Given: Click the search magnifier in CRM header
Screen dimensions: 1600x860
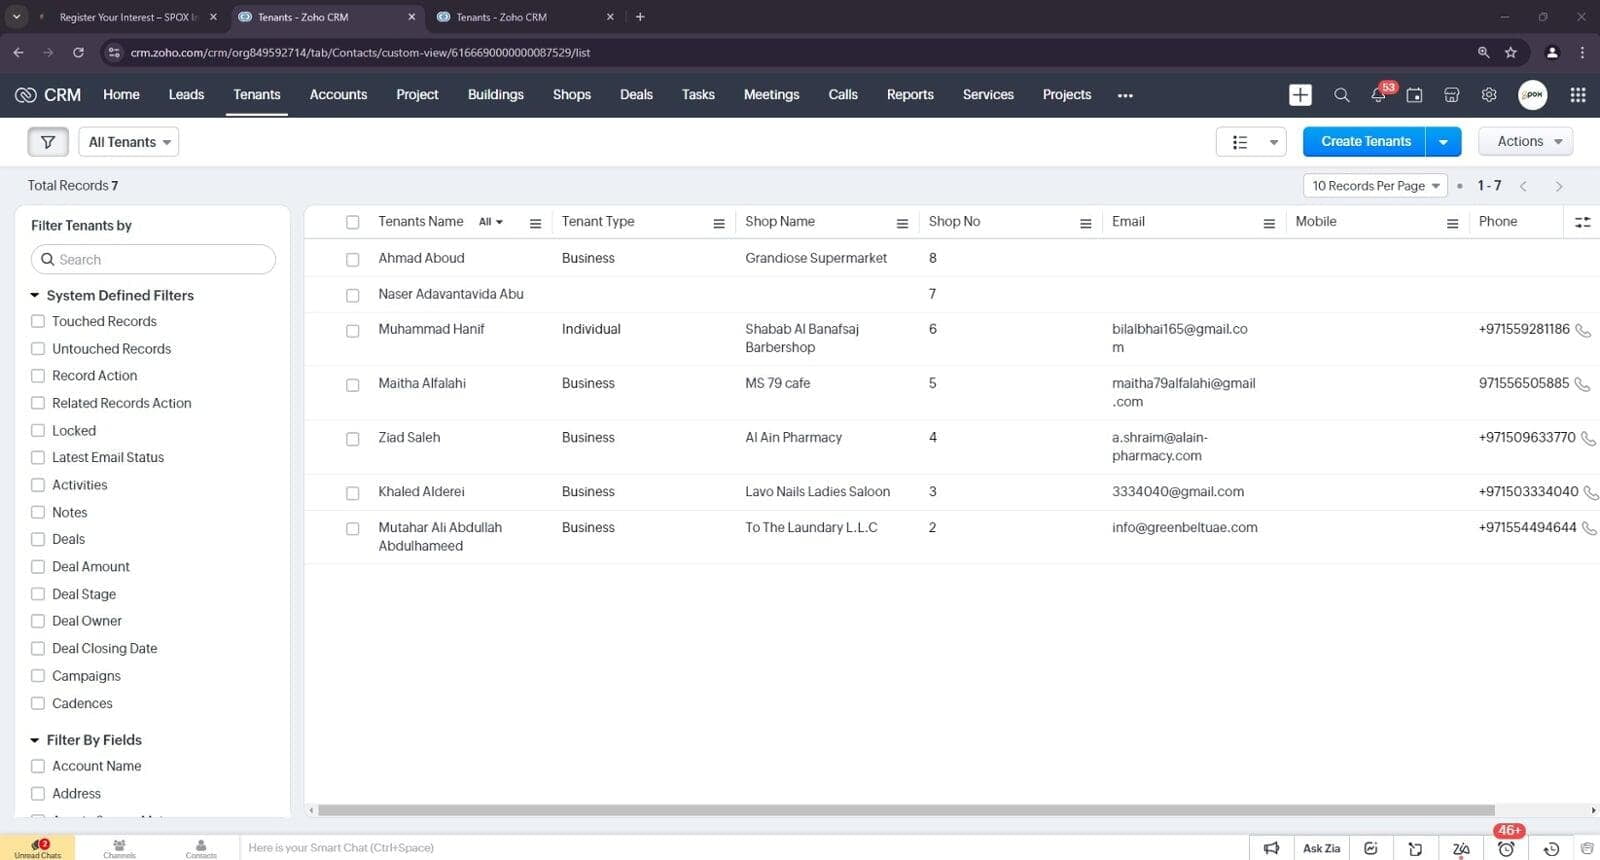Looking at the screenshot, I should pos(1341,95).
